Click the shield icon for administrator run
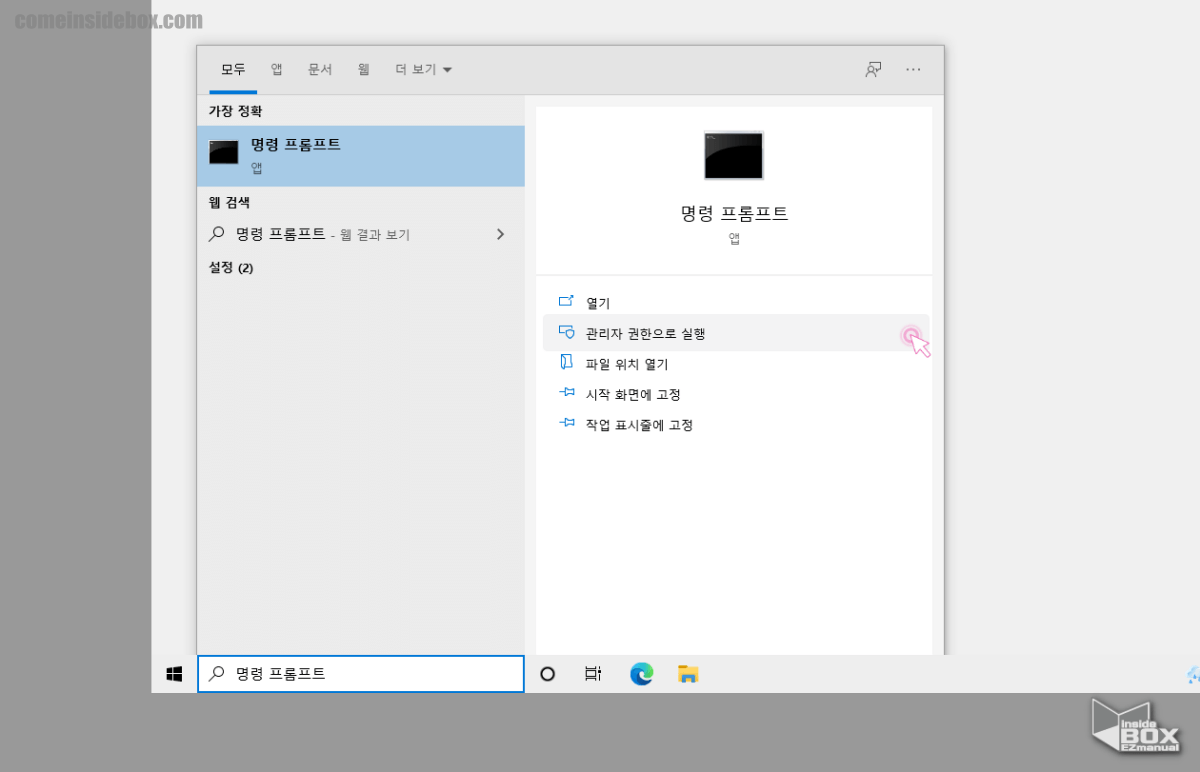1200x772 pixels. point(566,332)
